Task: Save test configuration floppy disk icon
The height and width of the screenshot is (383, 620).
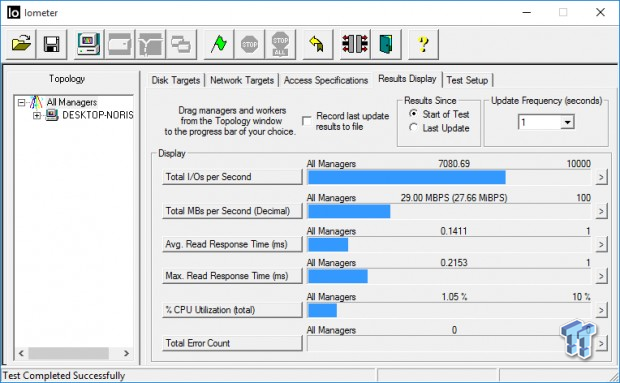Action: [x=51, y=44]
